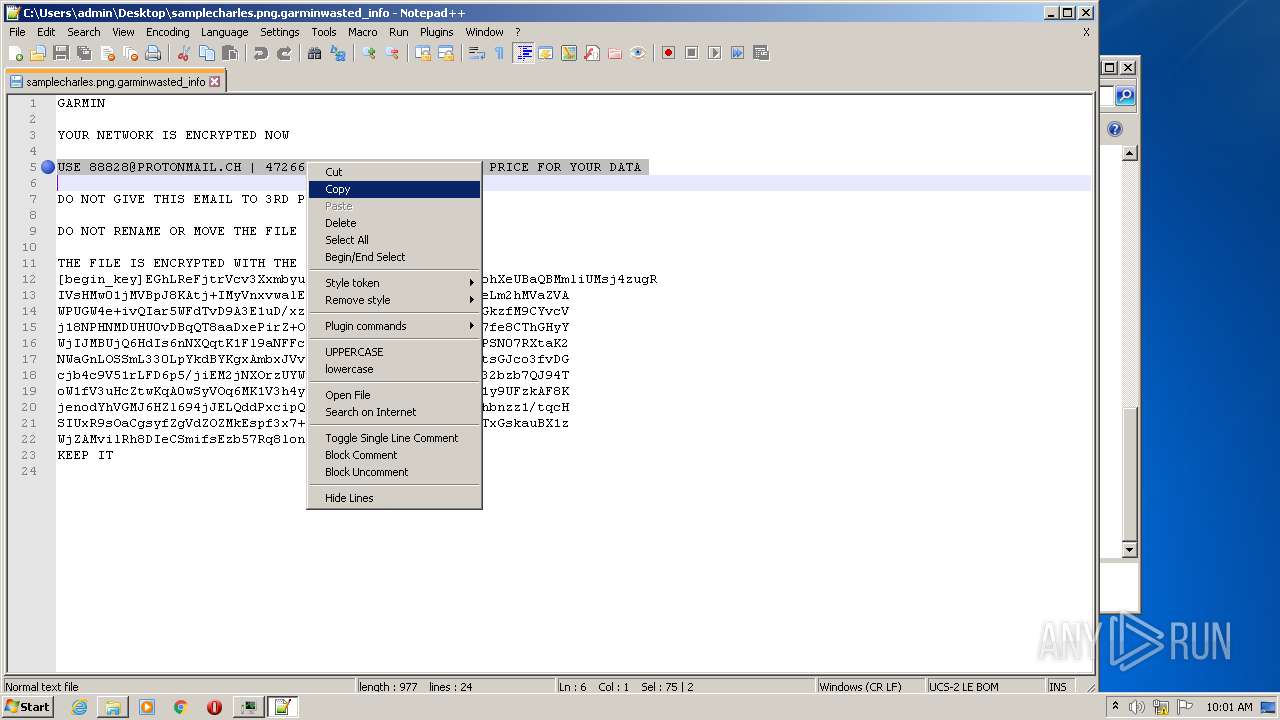The height and width of the screenshot is (720, 1280).
Task: Click the Zoom Out toolbar icon
Action: (x=392, y=53)
